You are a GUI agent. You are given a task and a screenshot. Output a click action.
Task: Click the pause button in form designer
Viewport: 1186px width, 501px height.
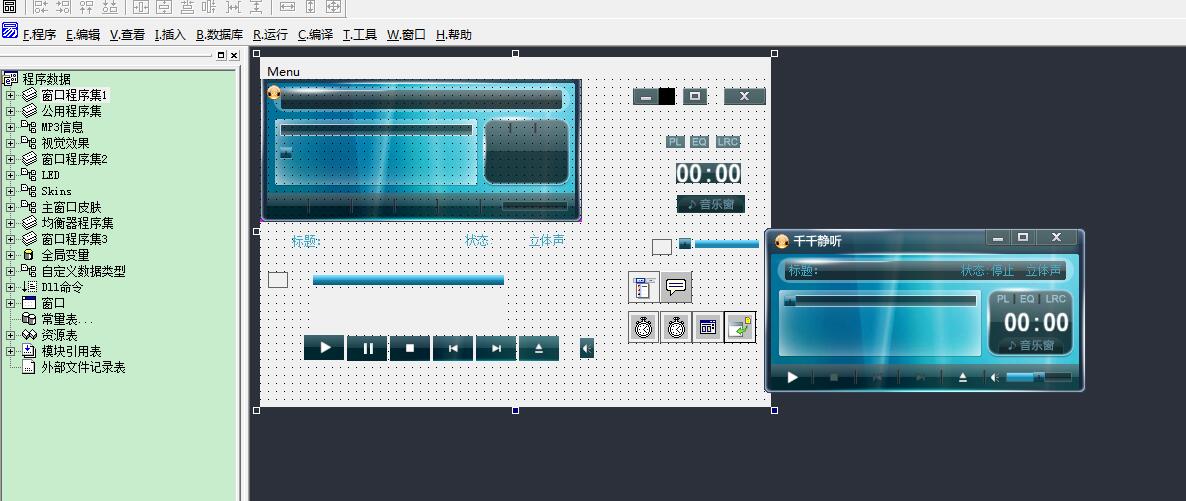click(367, 348)
